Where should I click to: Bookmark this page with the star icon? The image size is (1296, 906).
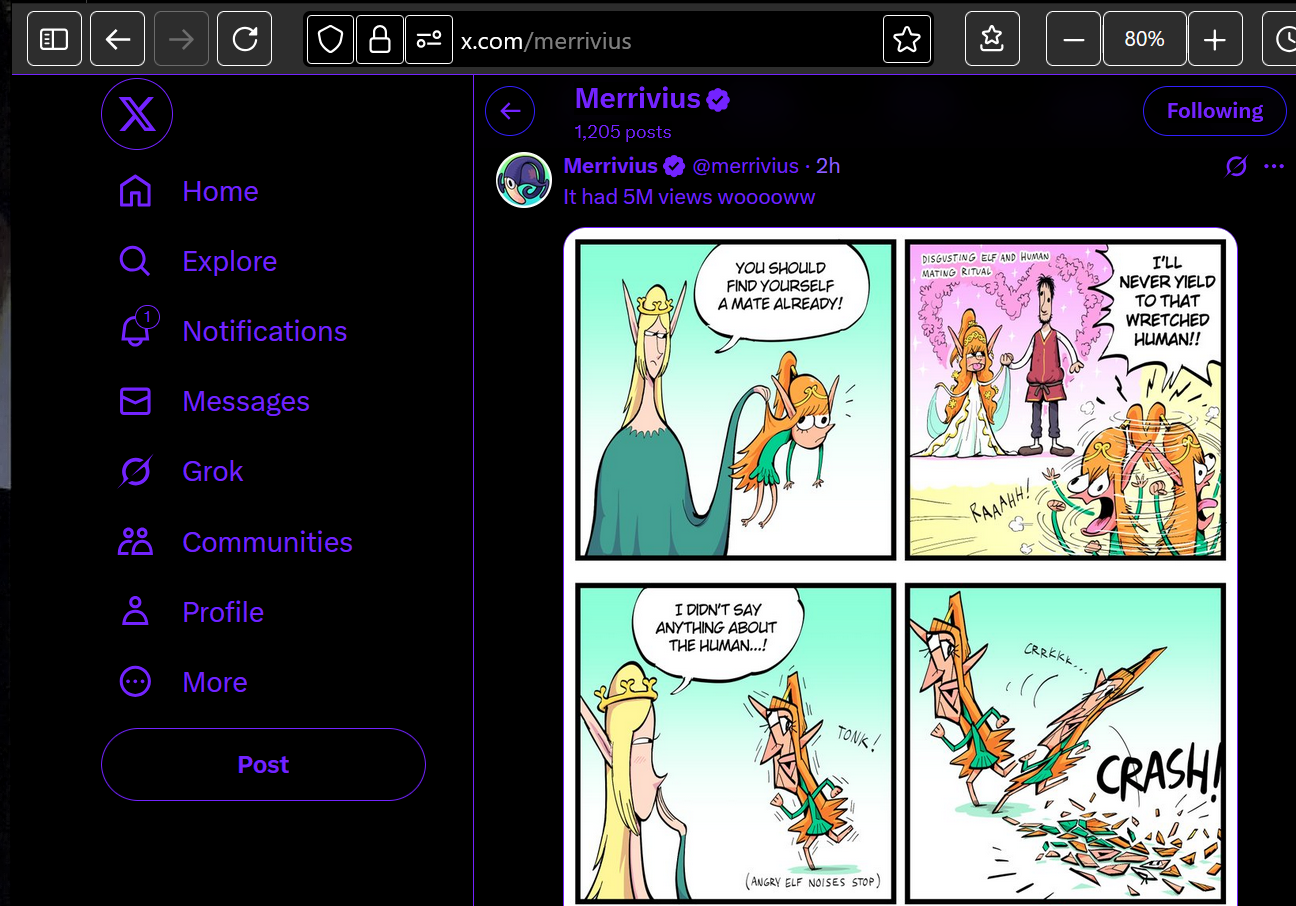pos(907,39)
